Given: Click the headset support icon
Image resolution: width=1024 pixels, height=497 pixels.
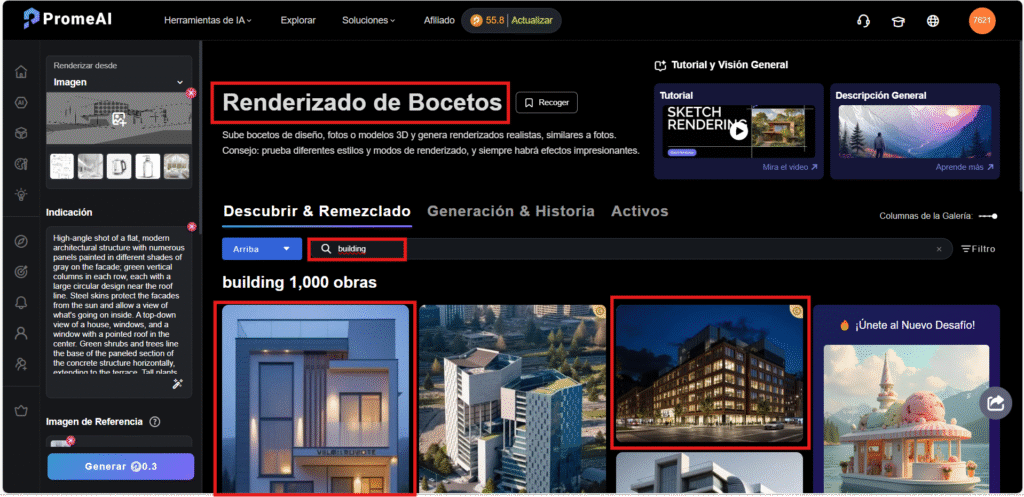Looking at the screenshot, I should (864, 21).
